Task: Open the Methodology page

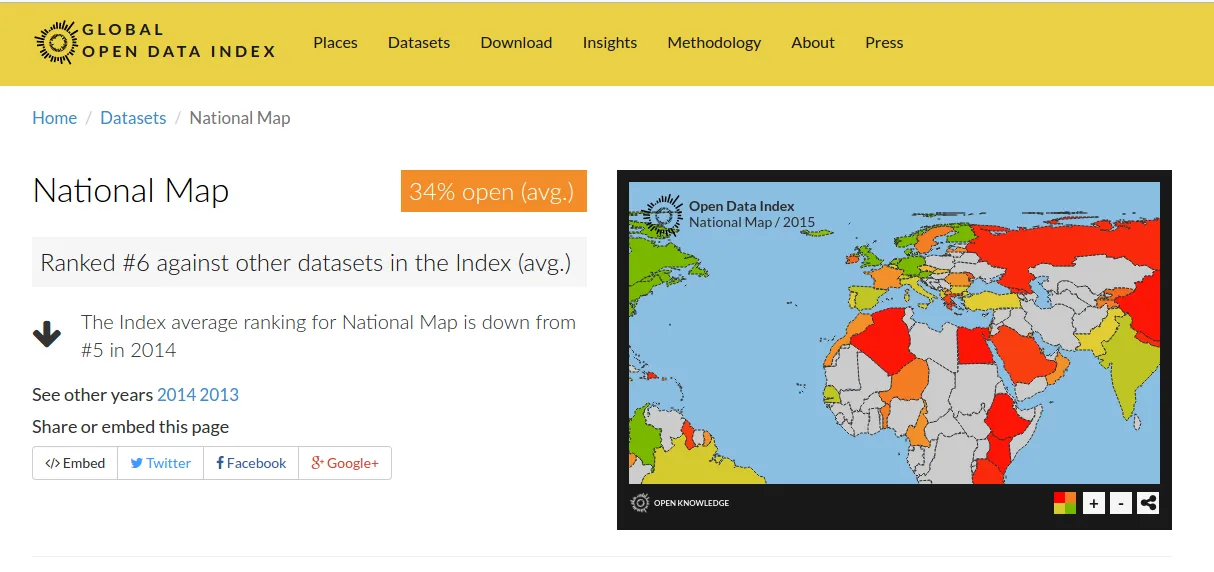Action: pyautogui.click(x=714, y=42)
